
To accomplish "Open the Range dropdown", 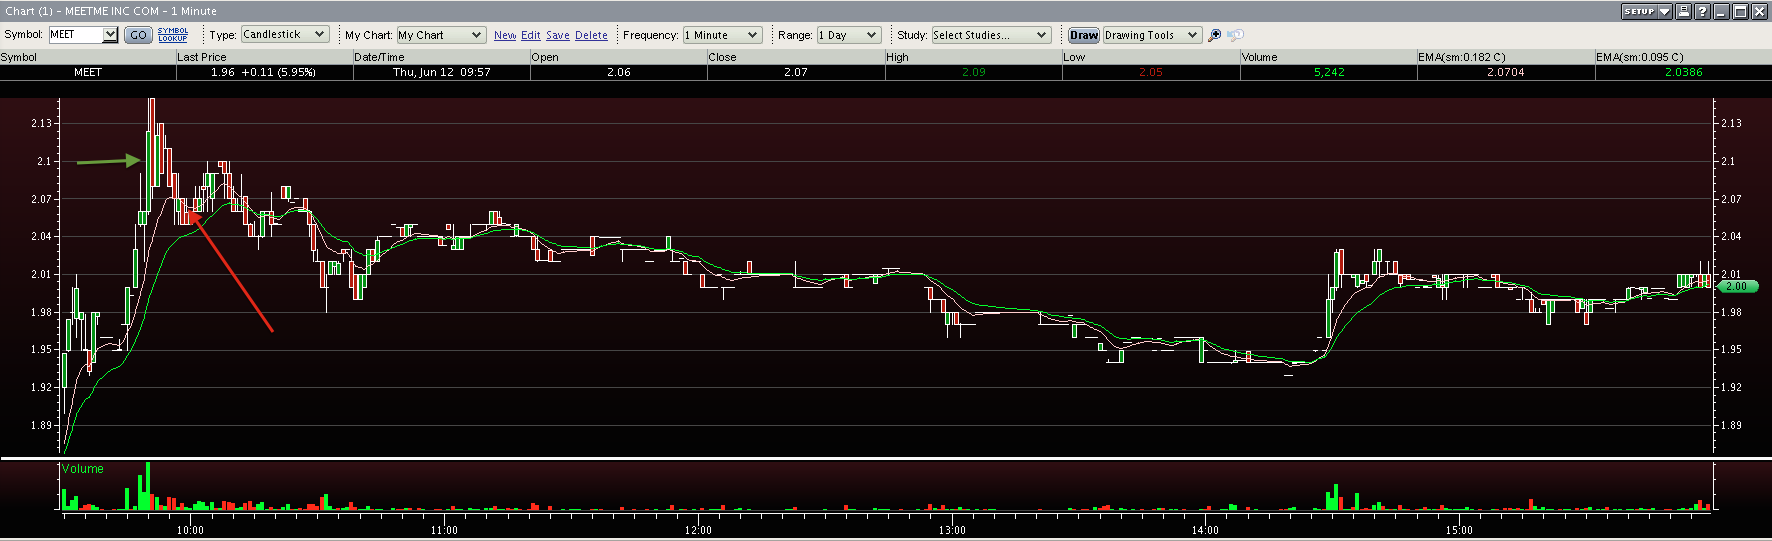I will (849, 35).
